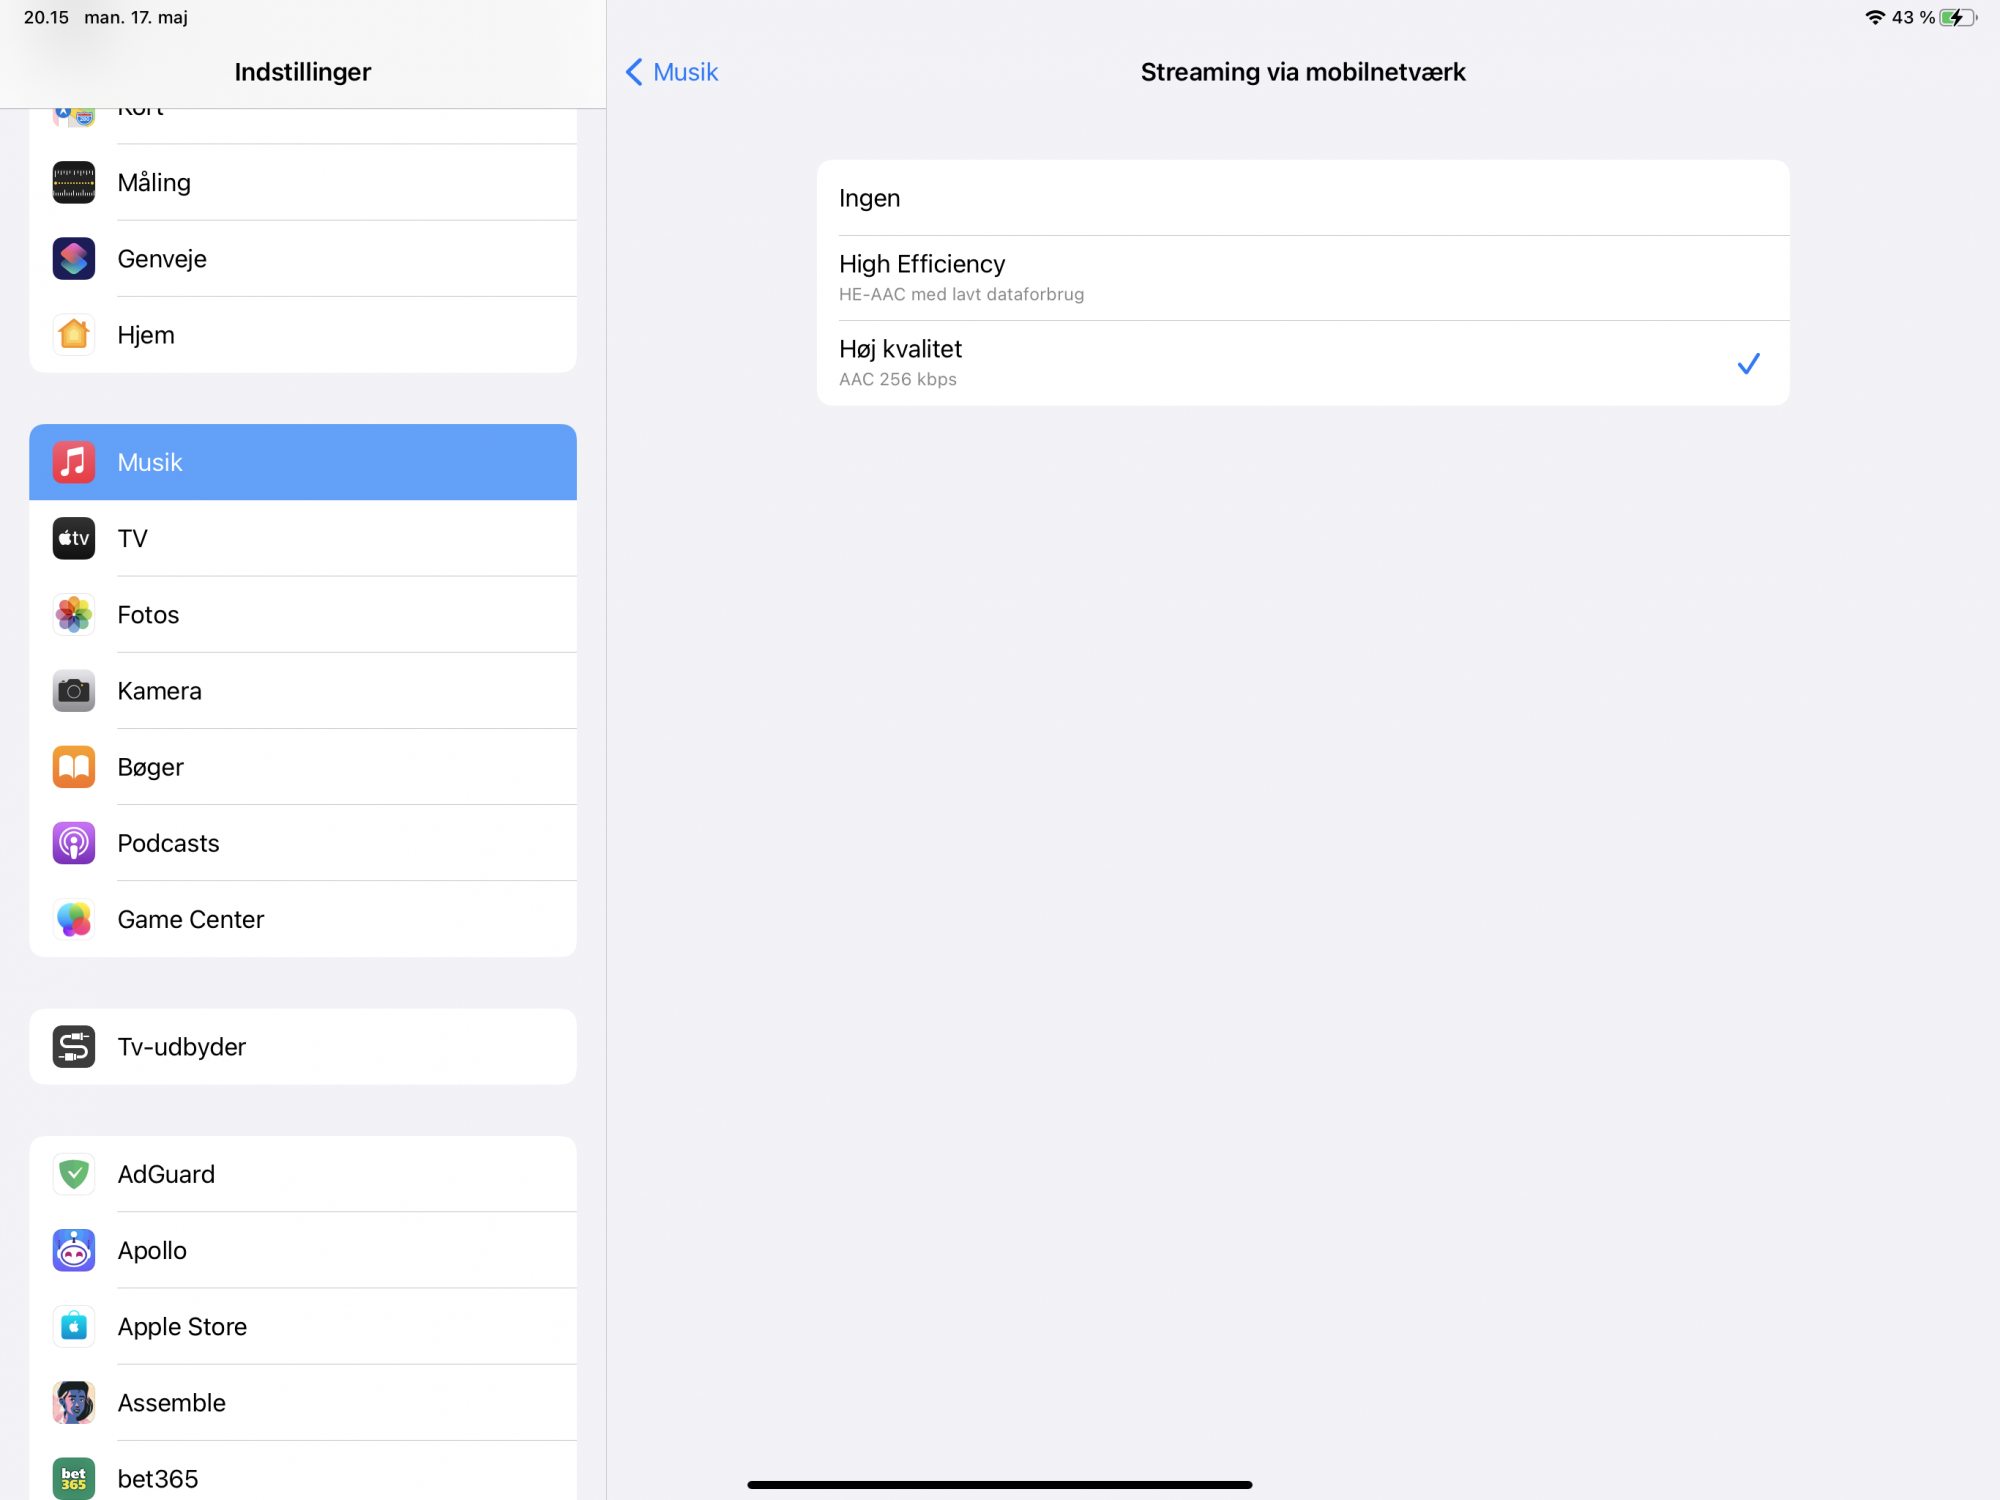This screenshot has height=1500, width=2000.
Task: Choose High Efficiency HE-AAC option
Action: point(1300,278)
